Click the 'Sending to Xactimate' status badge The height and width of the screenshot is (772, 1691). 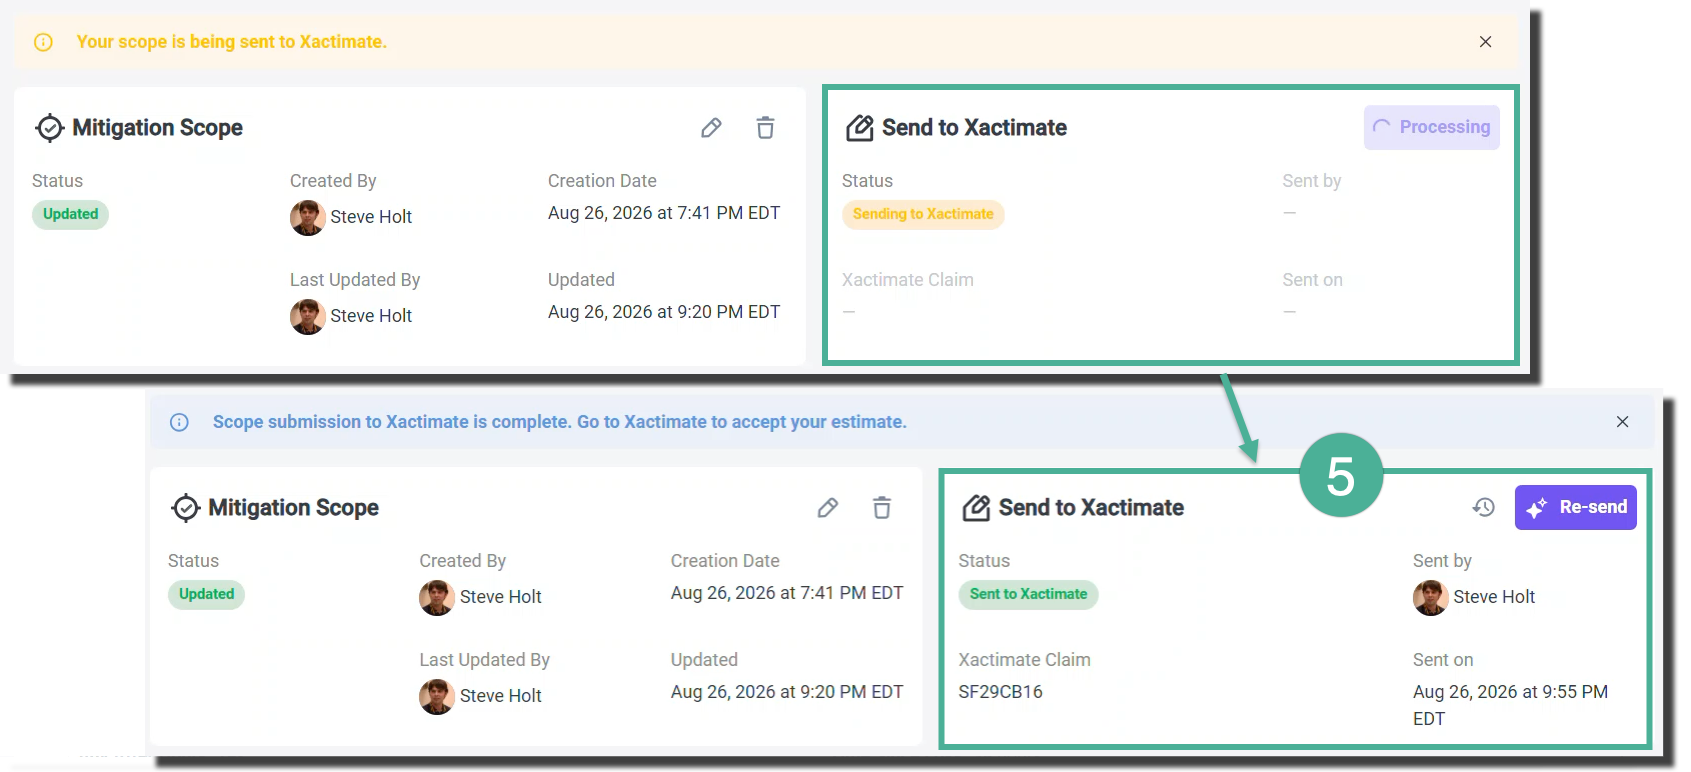coord(923,214)
